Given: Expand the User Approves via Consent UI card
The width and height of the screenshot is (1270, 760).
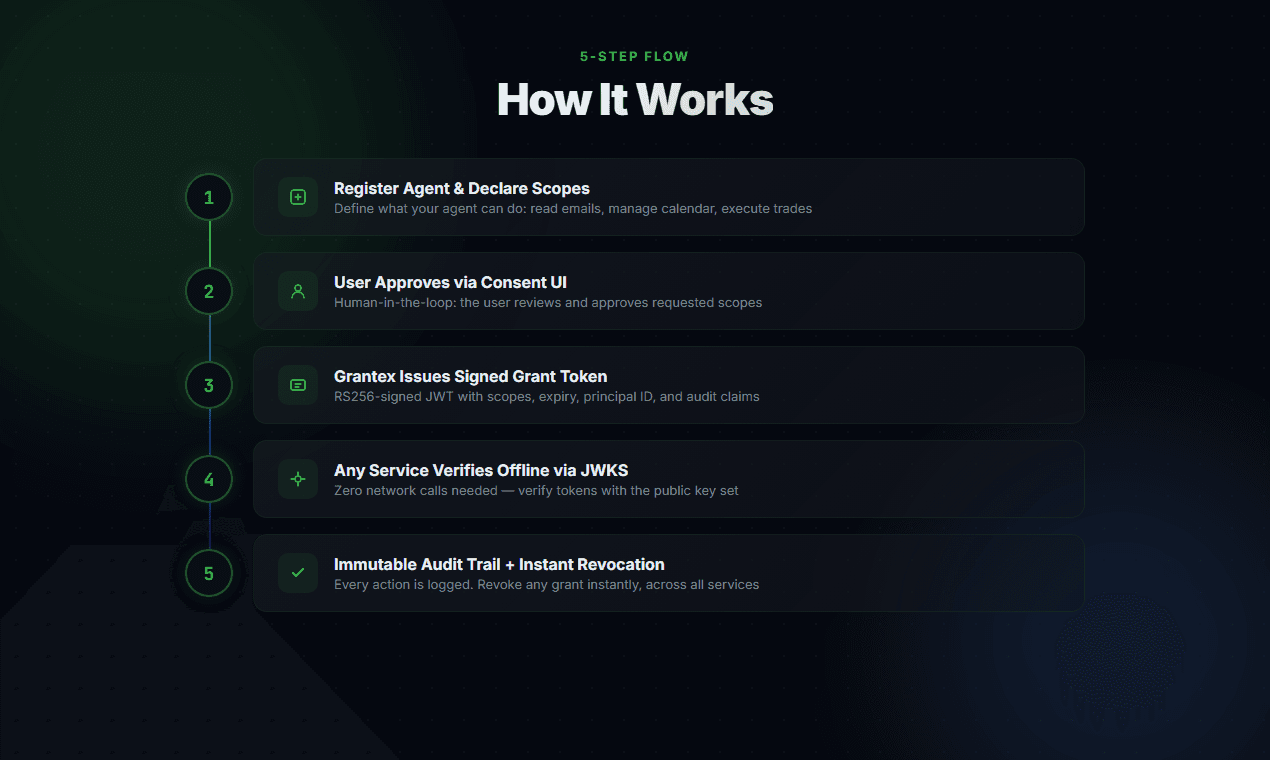Looking at the screenshot, I should [x=668, y=291].
